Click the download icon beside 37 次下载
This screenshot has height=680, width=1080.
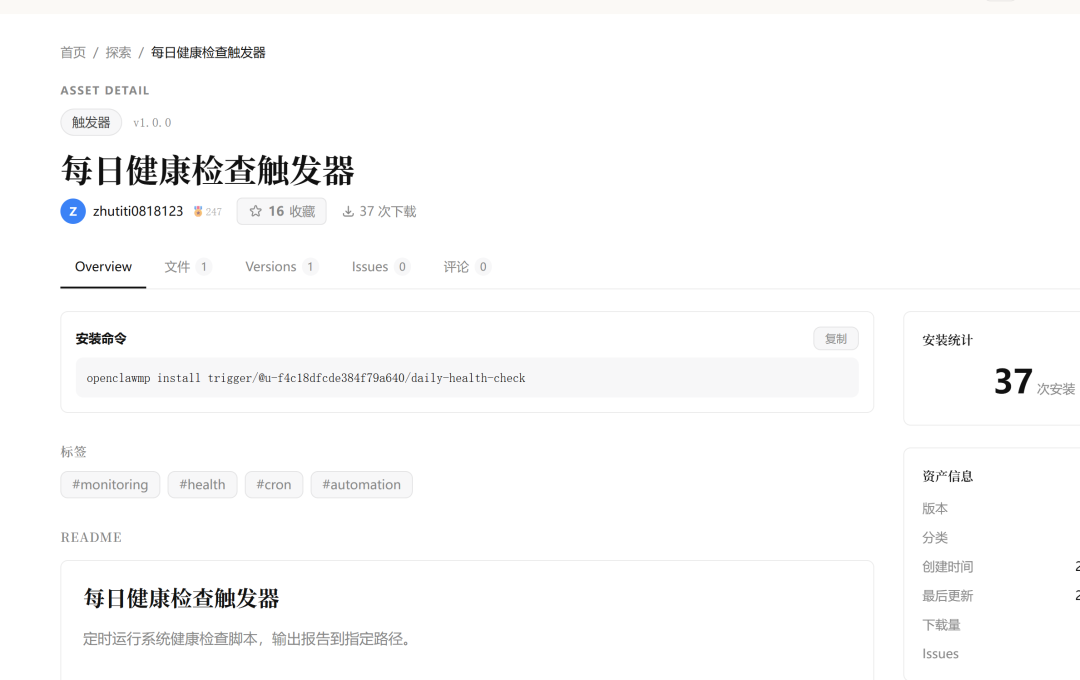(348, 212)
